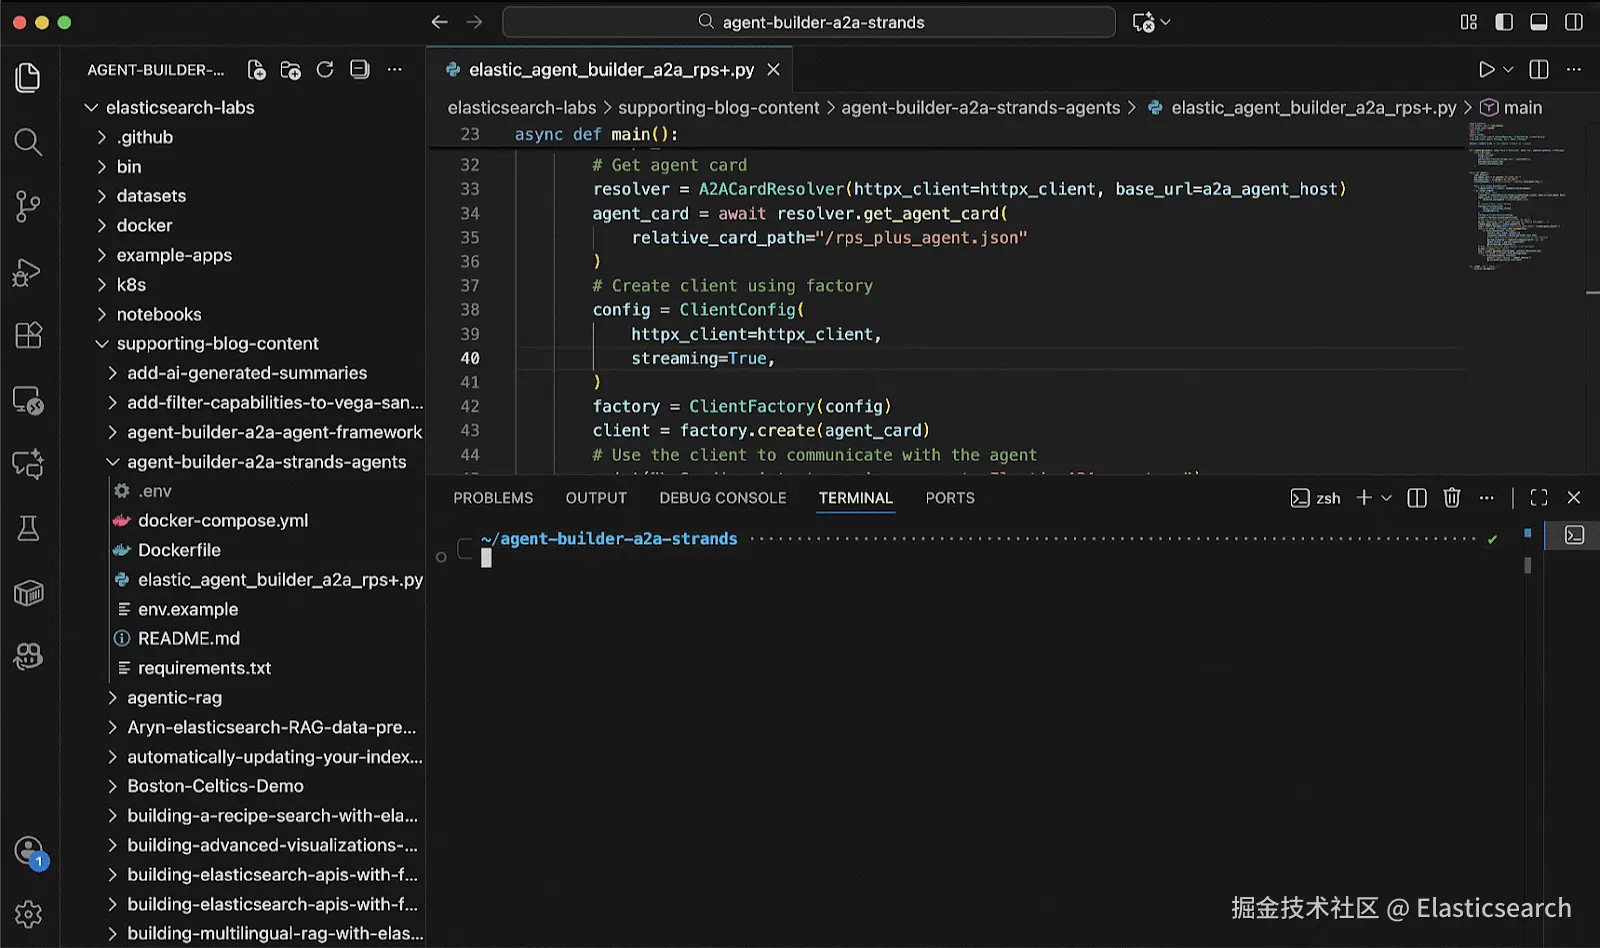Toggle the bottom panel visibility
This screenshot has height=948, width=1600.
click(x=1539, y=22)
